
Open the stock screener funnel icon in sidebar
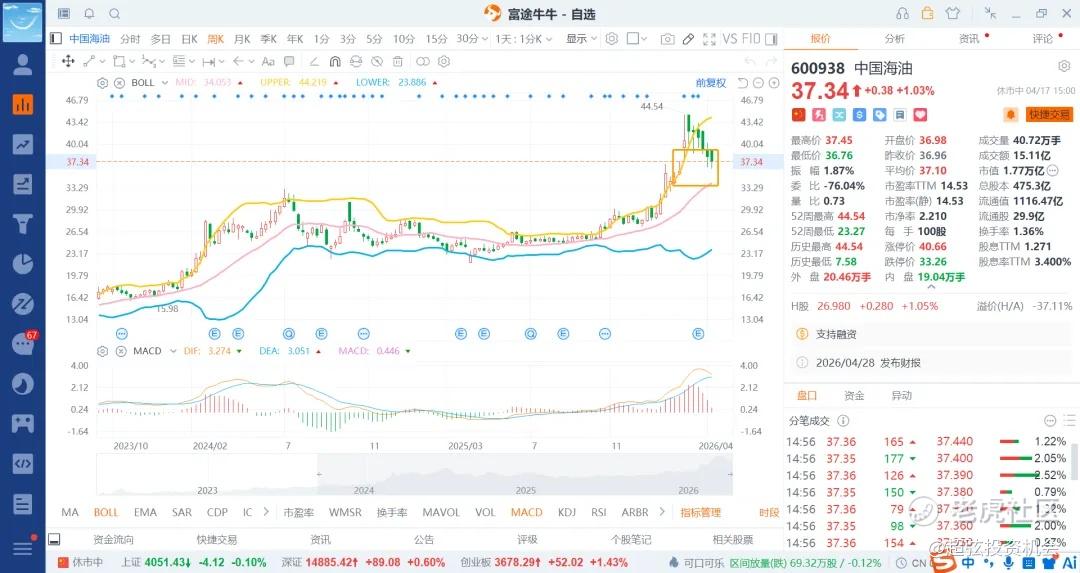(x=23, y=224)
